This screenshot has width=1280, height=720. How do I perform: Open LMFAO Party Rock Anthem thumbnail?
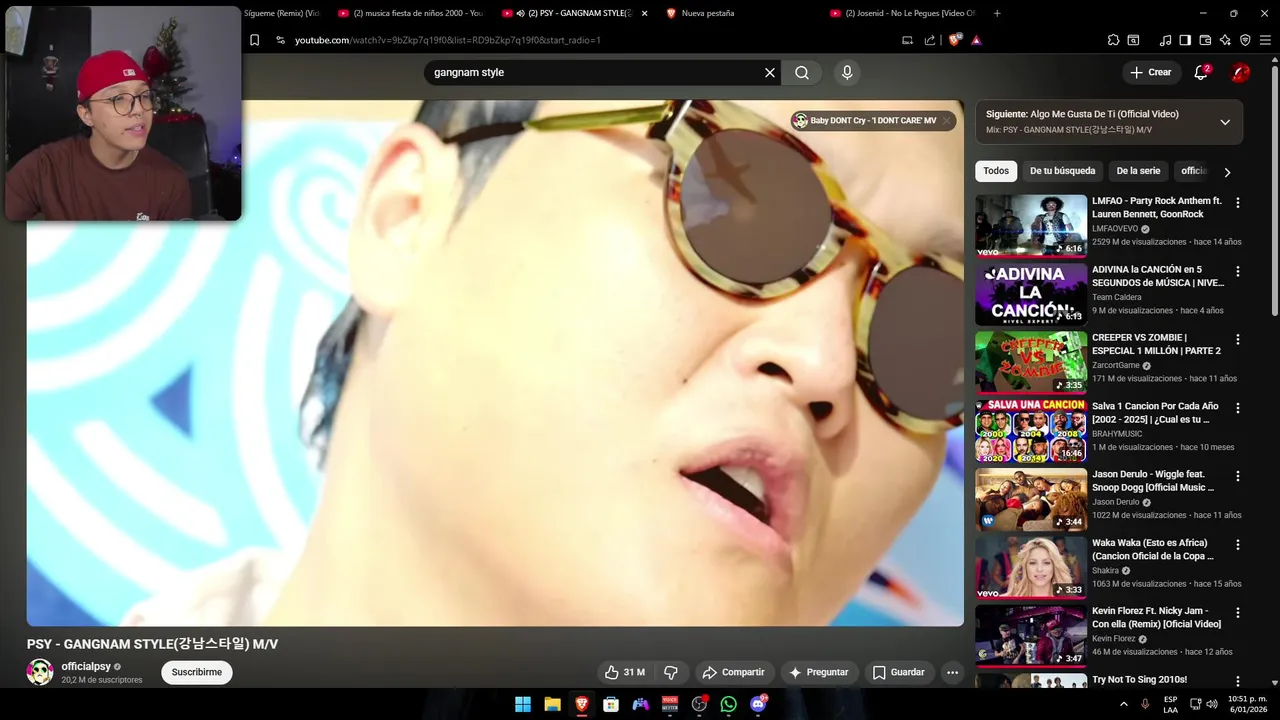point(1031,226)
